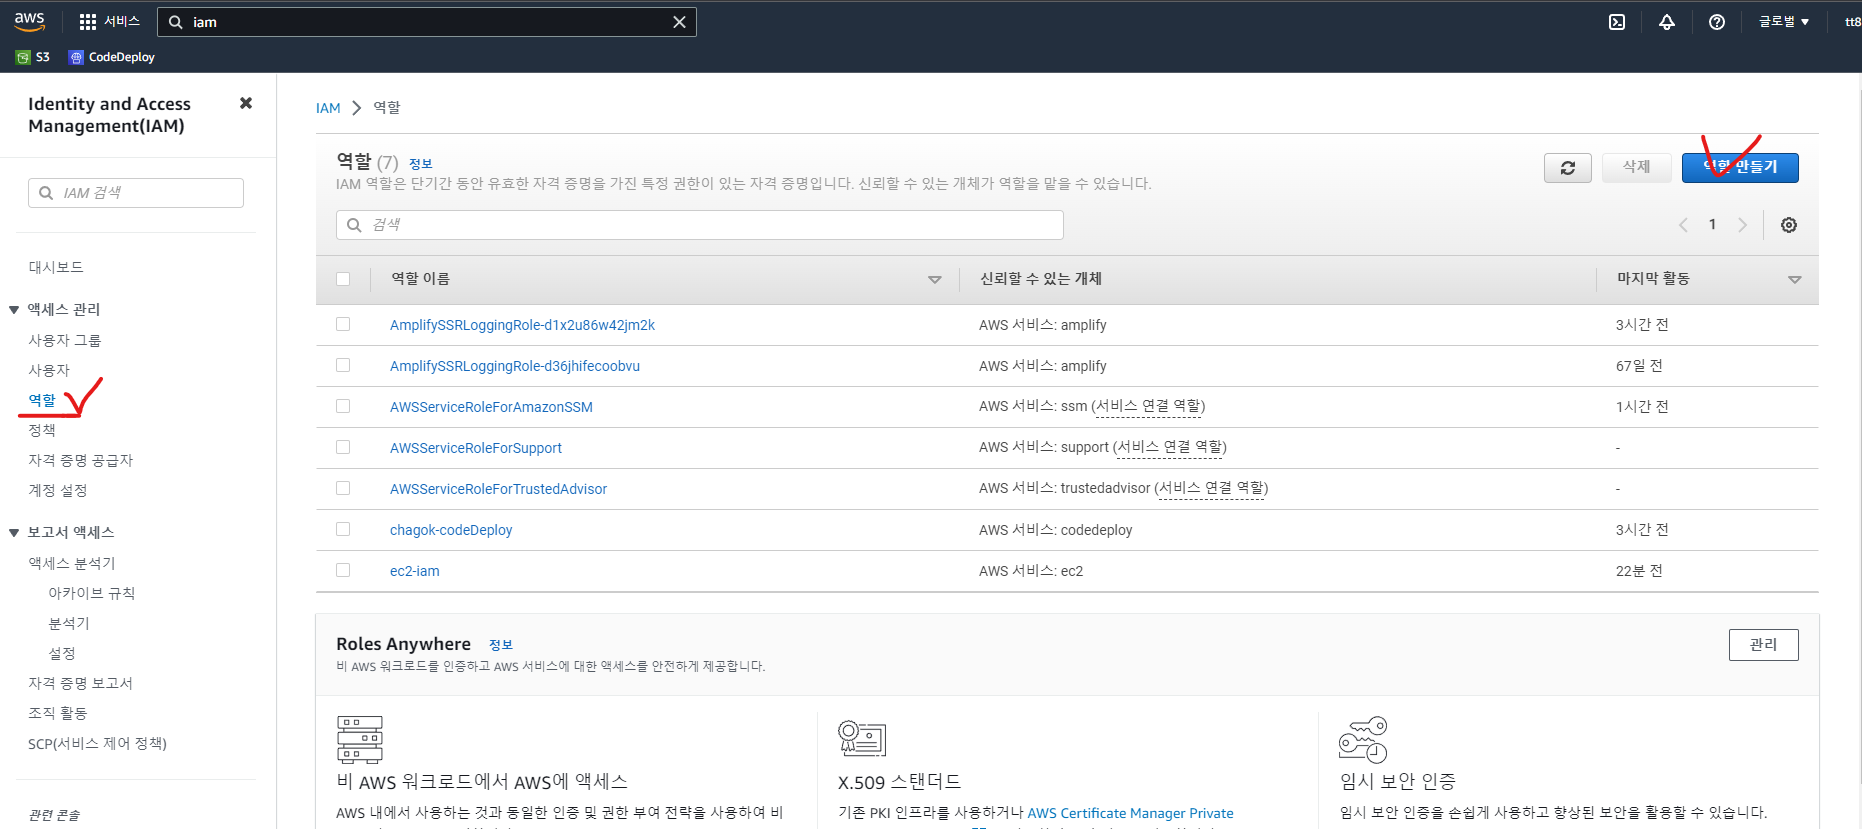The image size is (1862, 829).
Task: Open CloudShell terminal icon
Action: [x=1617, y=22]
